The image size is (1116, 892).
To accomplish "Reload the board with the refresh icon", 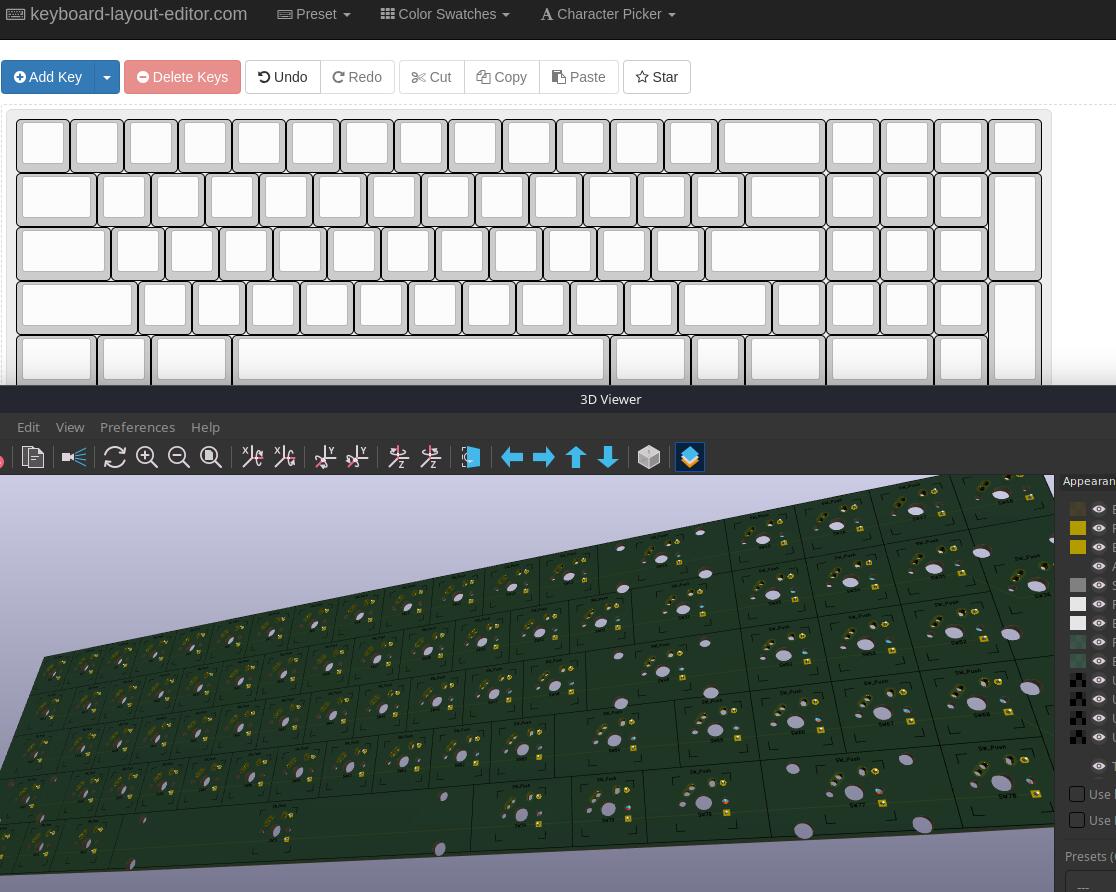I will pyautogui.click(x=115, y=457).
